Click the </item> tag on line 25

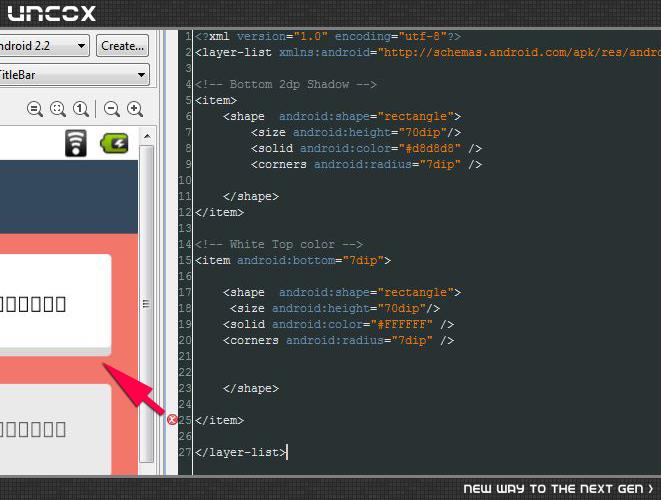[220, 420]
